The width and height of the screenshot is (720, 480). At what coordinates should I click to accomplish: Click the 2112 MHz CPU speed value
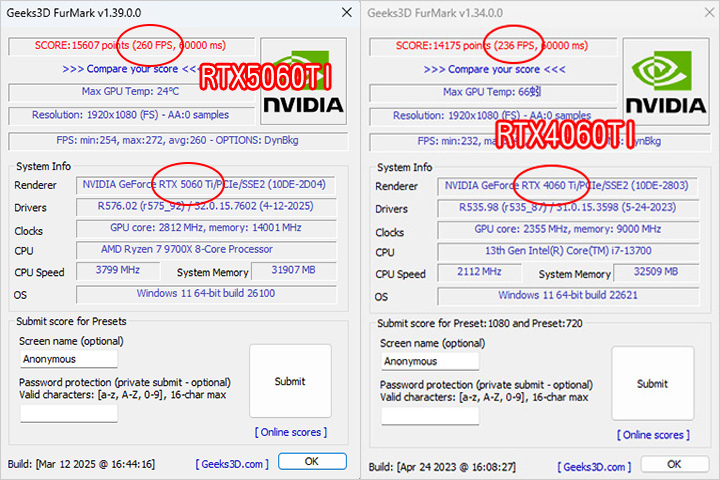(x=479, y=271)
